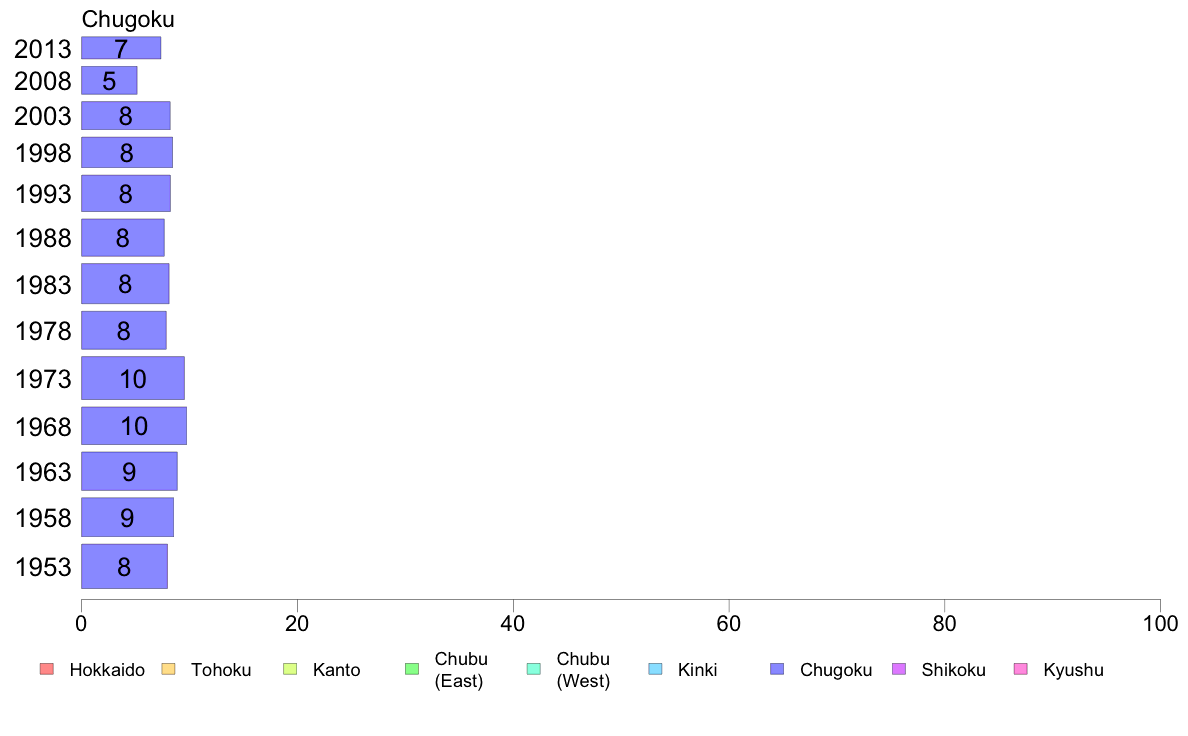The image size is (1188, 736).
Task: Click the Chubu (West) teal legend swatch
Action: click(533, 669)
